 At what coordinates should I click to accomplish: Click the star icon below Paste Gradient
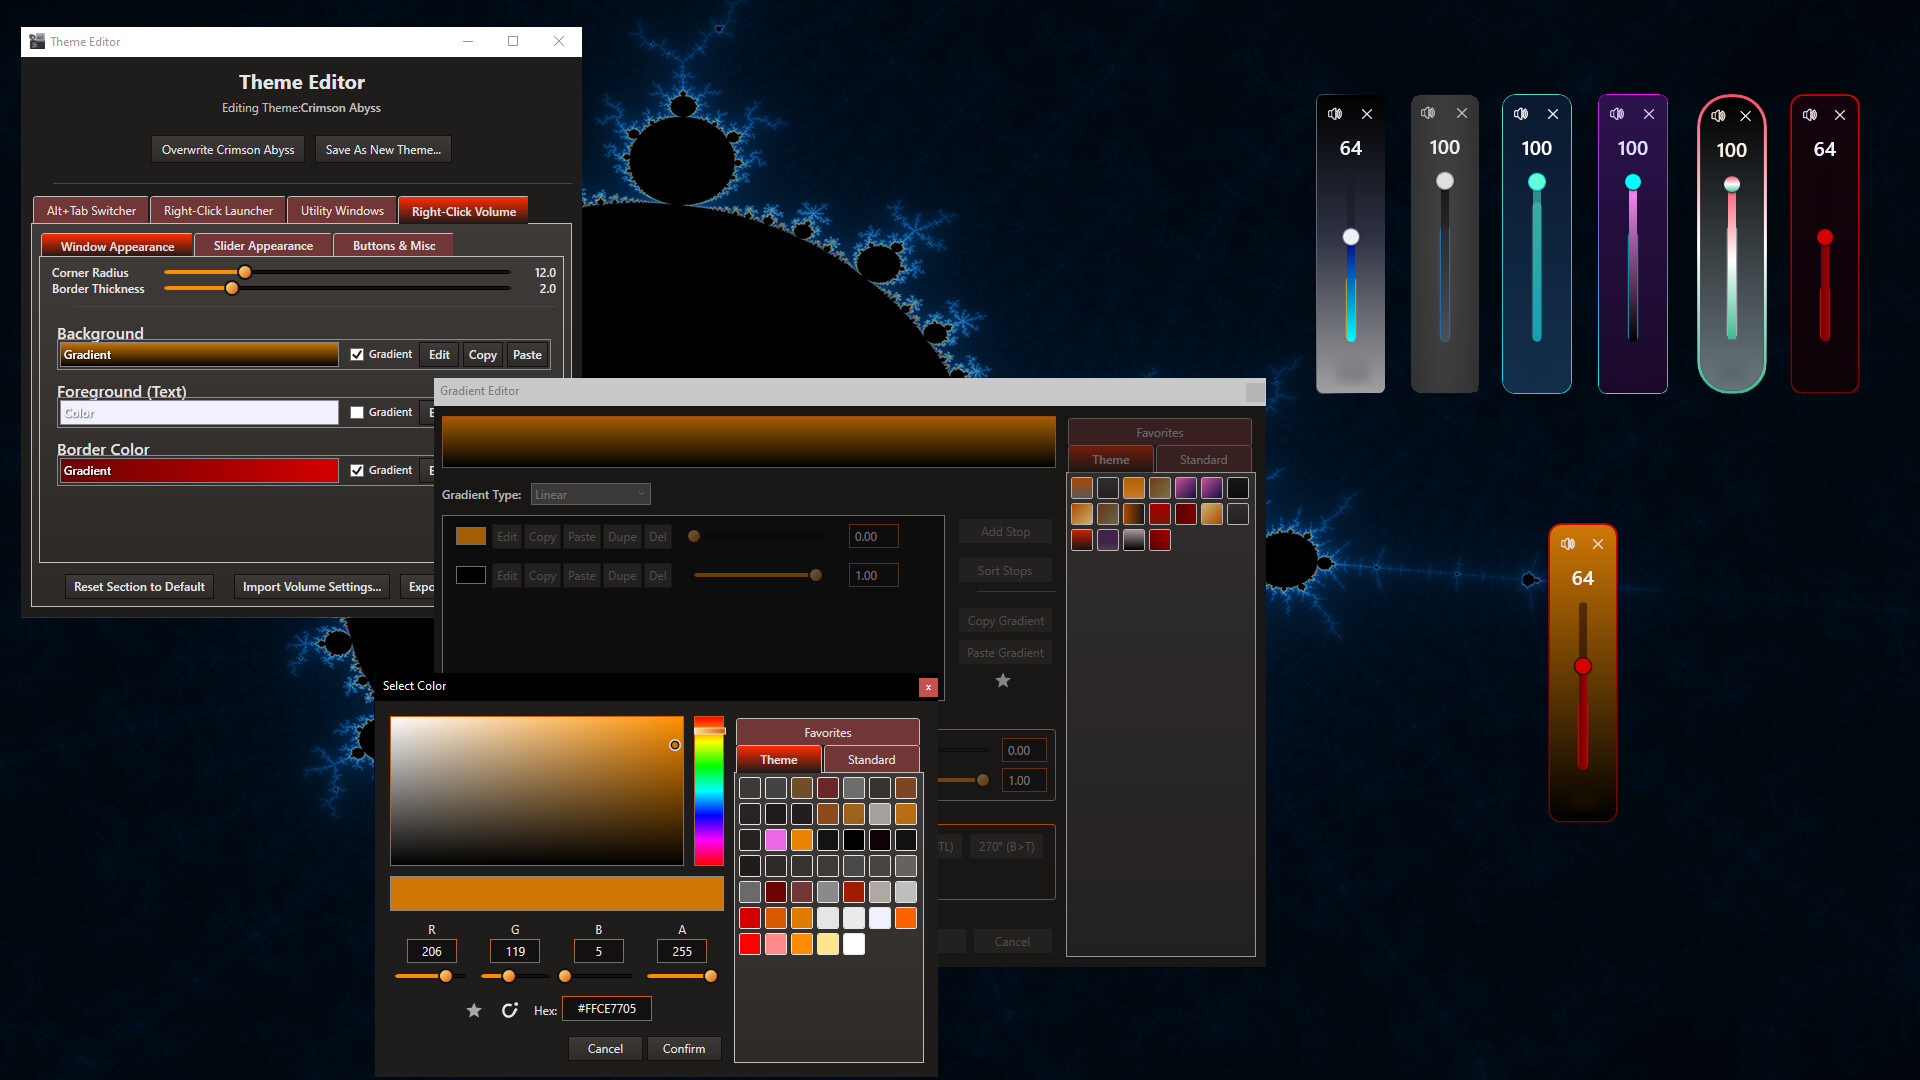click(1003, 680)
